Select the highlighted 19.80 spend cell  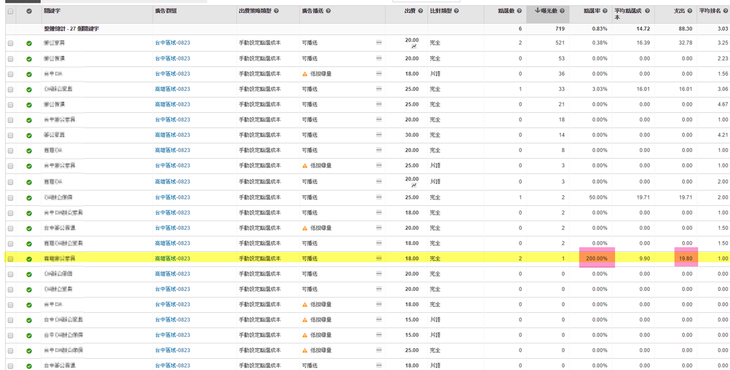click(686, 258)
